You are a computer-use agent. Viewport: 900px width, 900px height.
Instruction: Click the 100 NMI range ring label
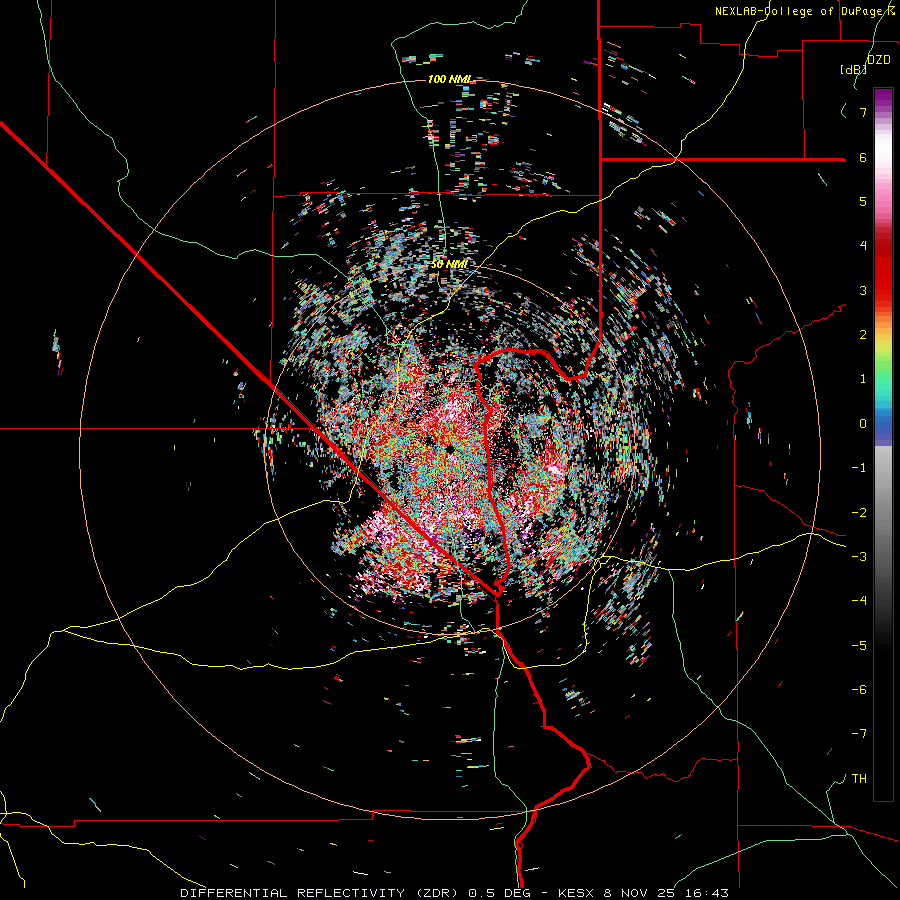[449, 79]
